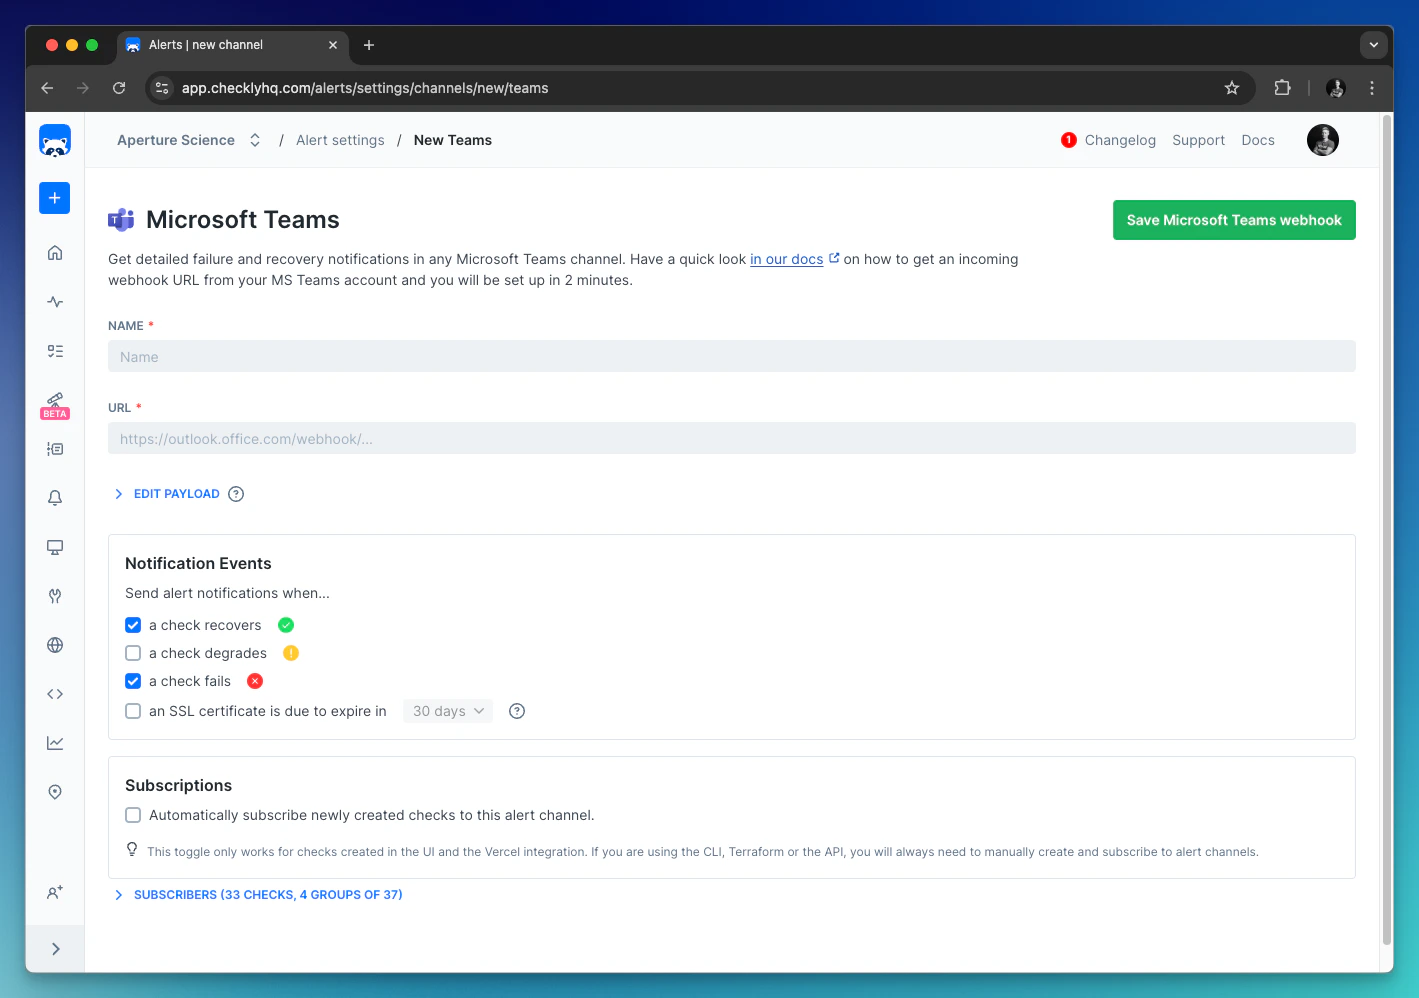This screenshot has height=998, width=1419.
Task: Open the SSL expiry days dropdown
Action: coord(447,710)
